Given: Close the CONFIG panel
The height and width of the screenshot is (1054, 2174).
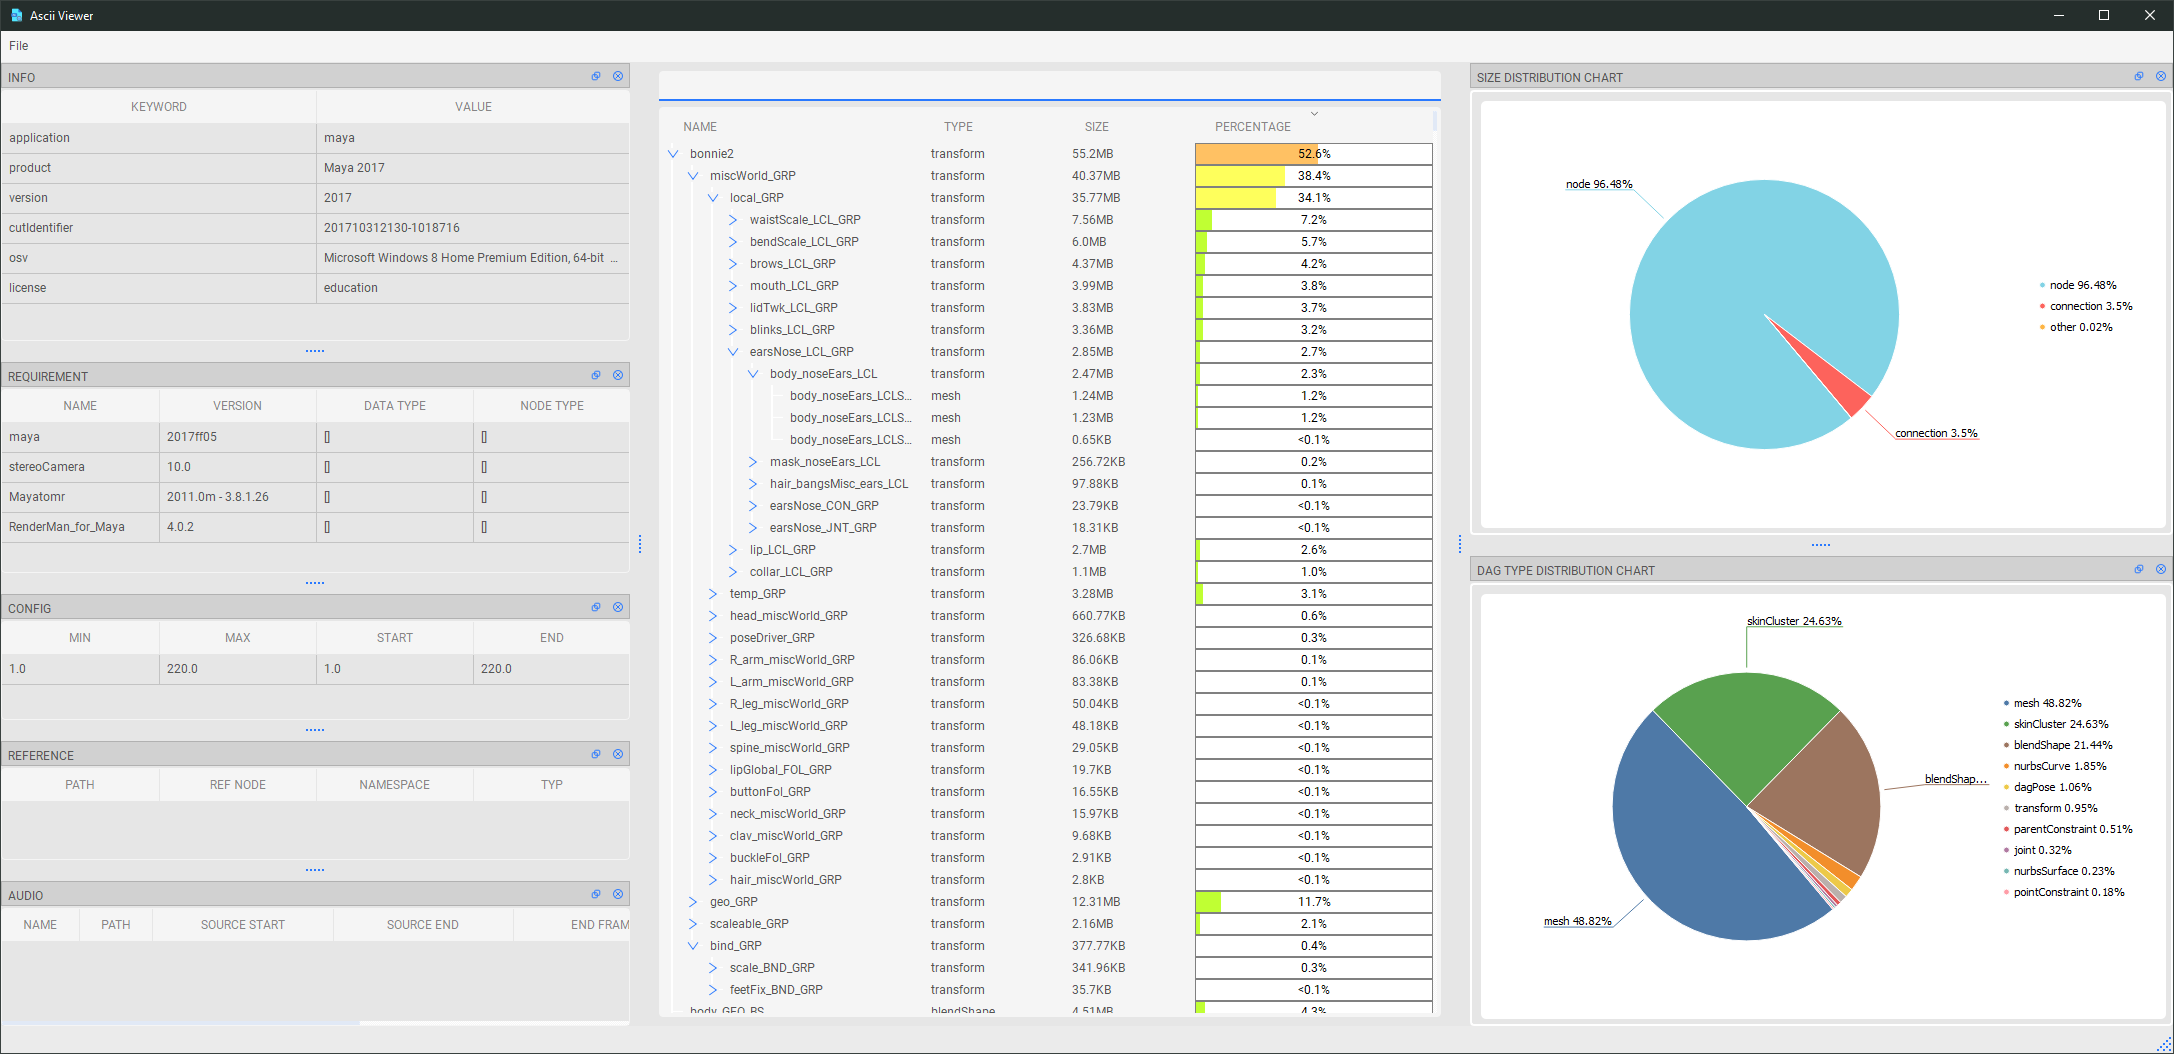Looking at the screenshot, I should coord(618,607).
